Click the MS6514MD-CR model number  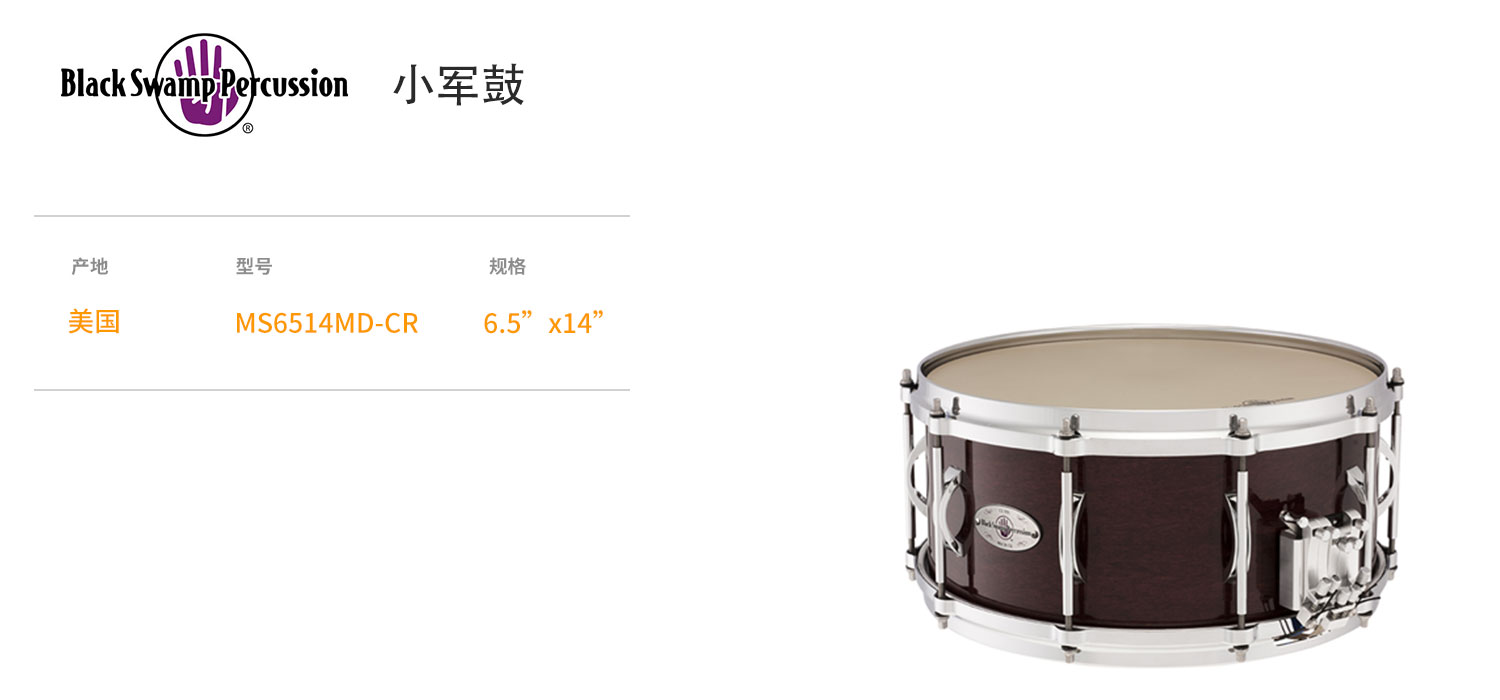coord(326,323)
